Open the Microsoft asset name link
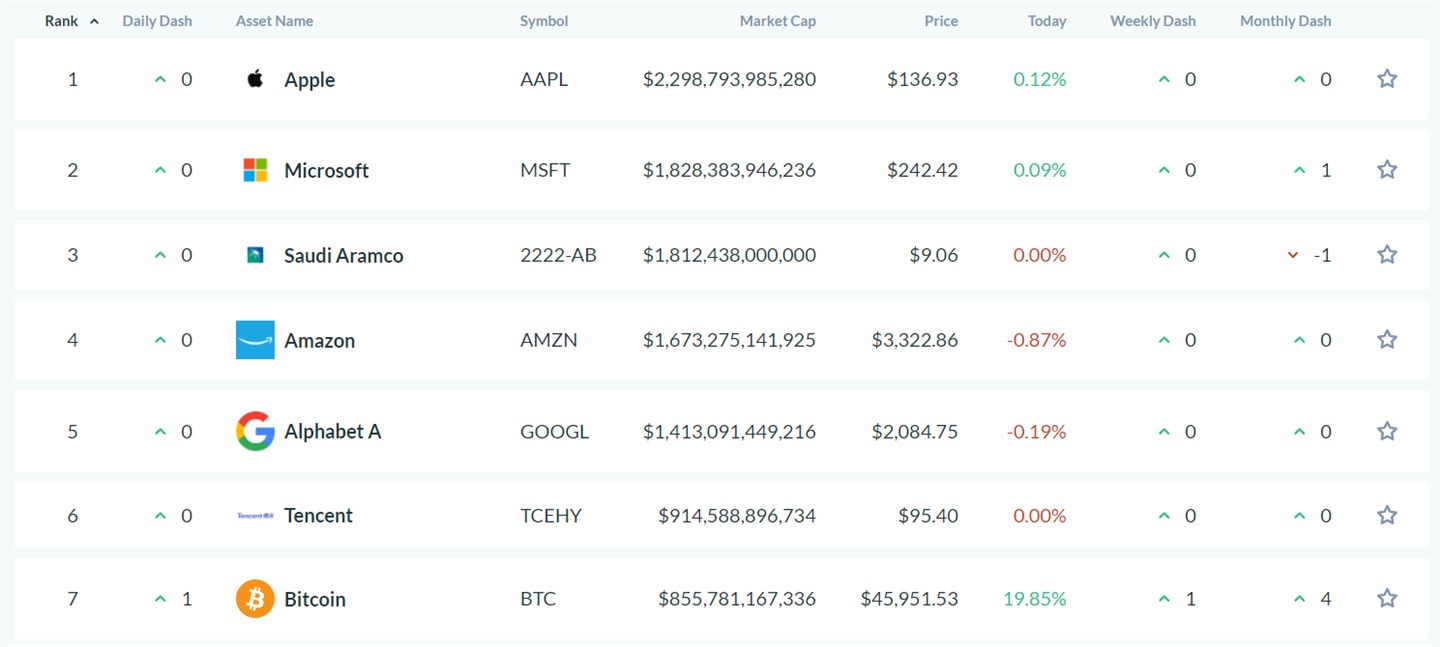Screen dimensions: 1440x647 click(x=326, y=170)
